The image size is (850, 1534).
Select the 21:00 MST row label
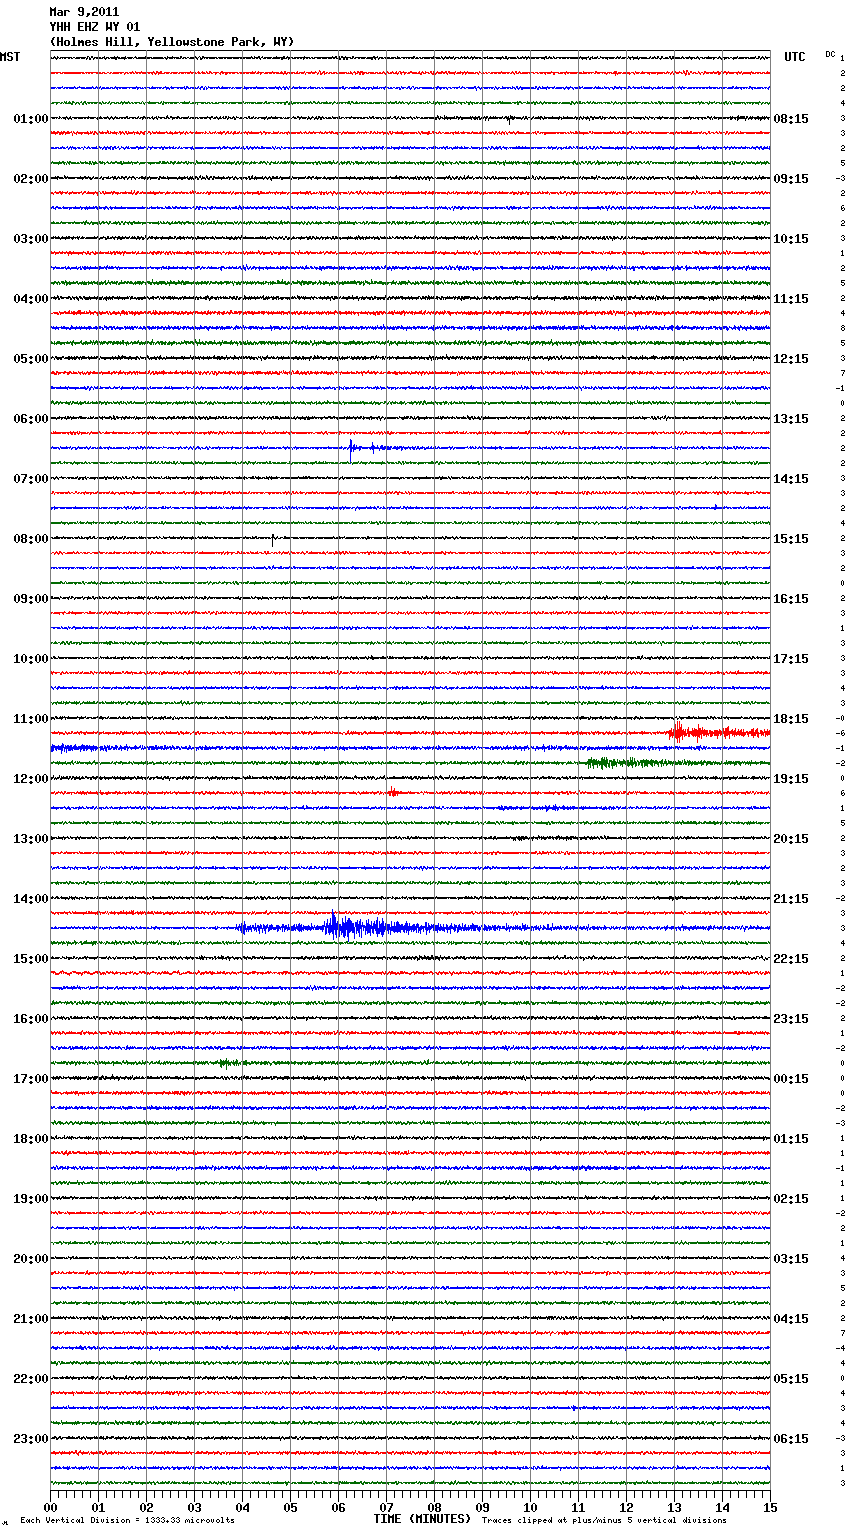coord(31,1319)
